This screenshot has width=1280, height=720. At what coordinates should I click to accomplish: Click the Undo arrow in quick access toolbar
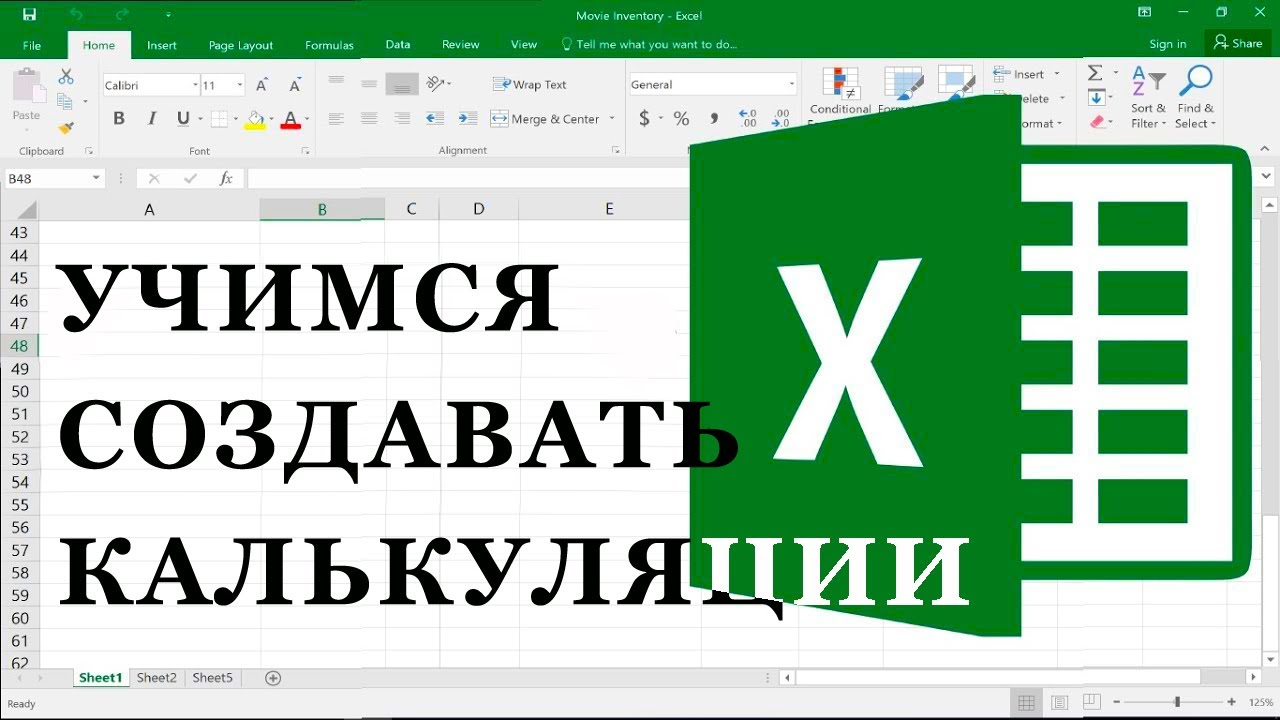pyautogui.click(x=77, y=15)
